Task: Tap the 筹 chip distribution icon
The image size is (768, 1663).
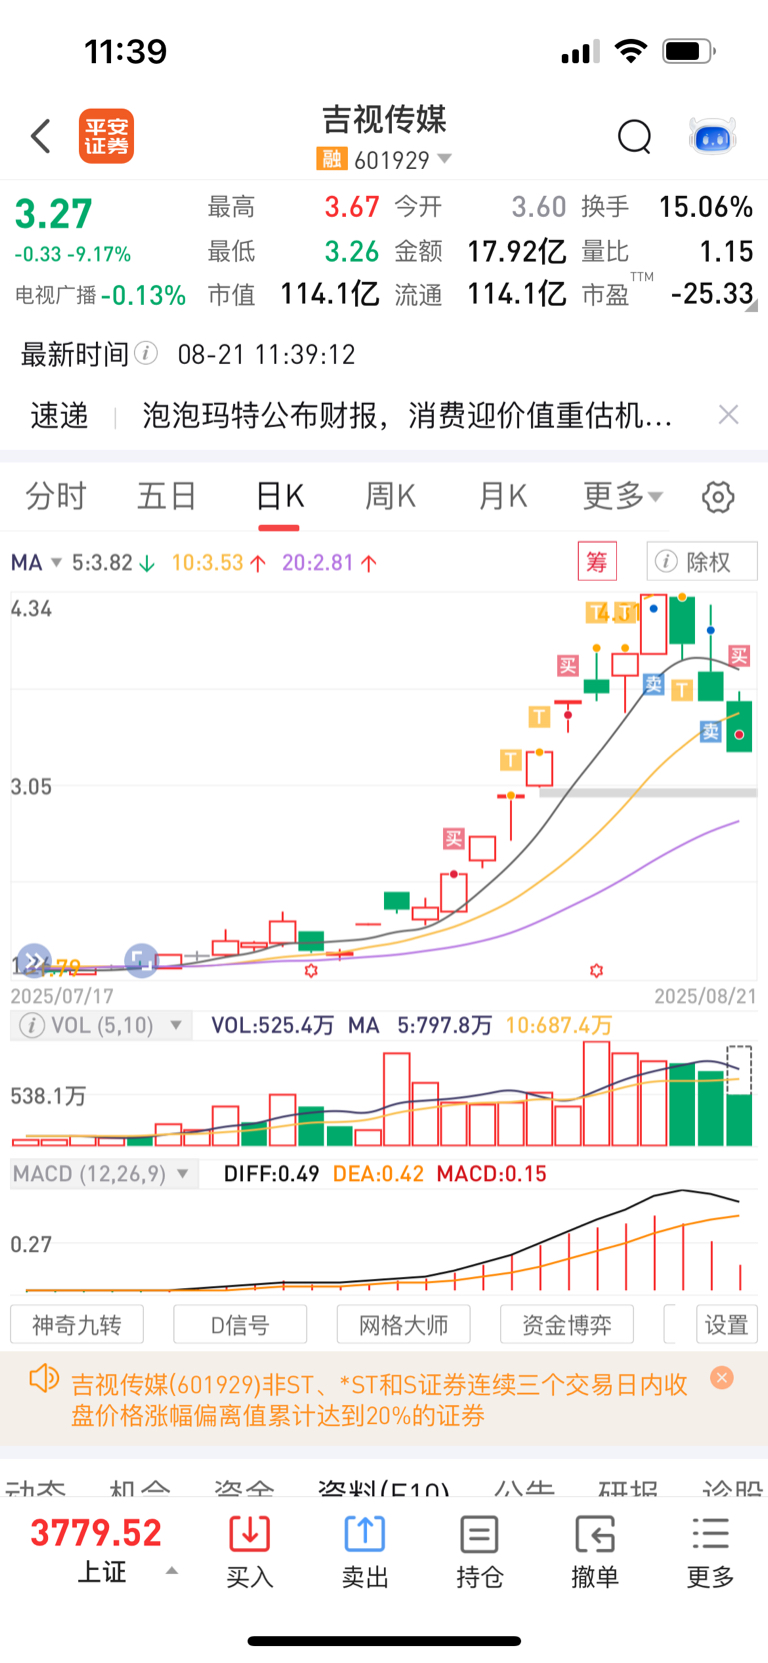Action: coord(597,562)
